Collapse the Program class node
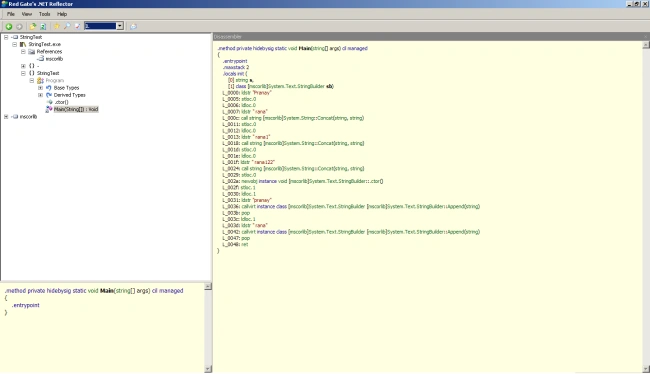The width and height of the screenshot is (650, 374). point(32,80)
